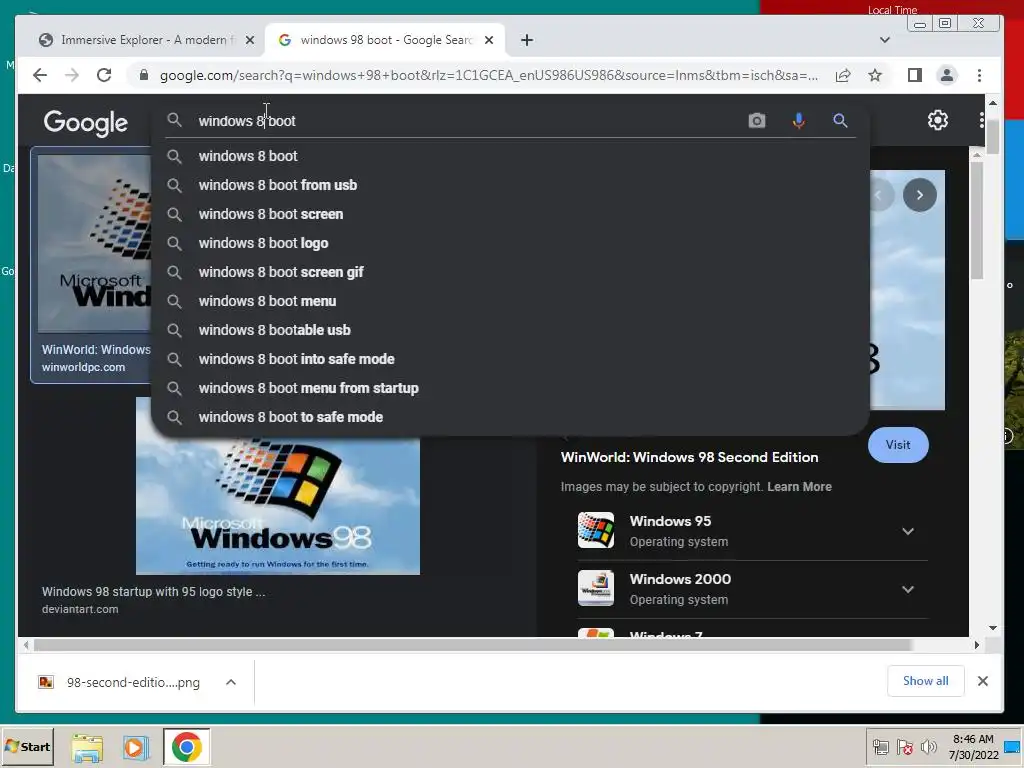The image size is (1024, 768).
Task: Close the windows 98 boot tab
Action: point(488,40)
